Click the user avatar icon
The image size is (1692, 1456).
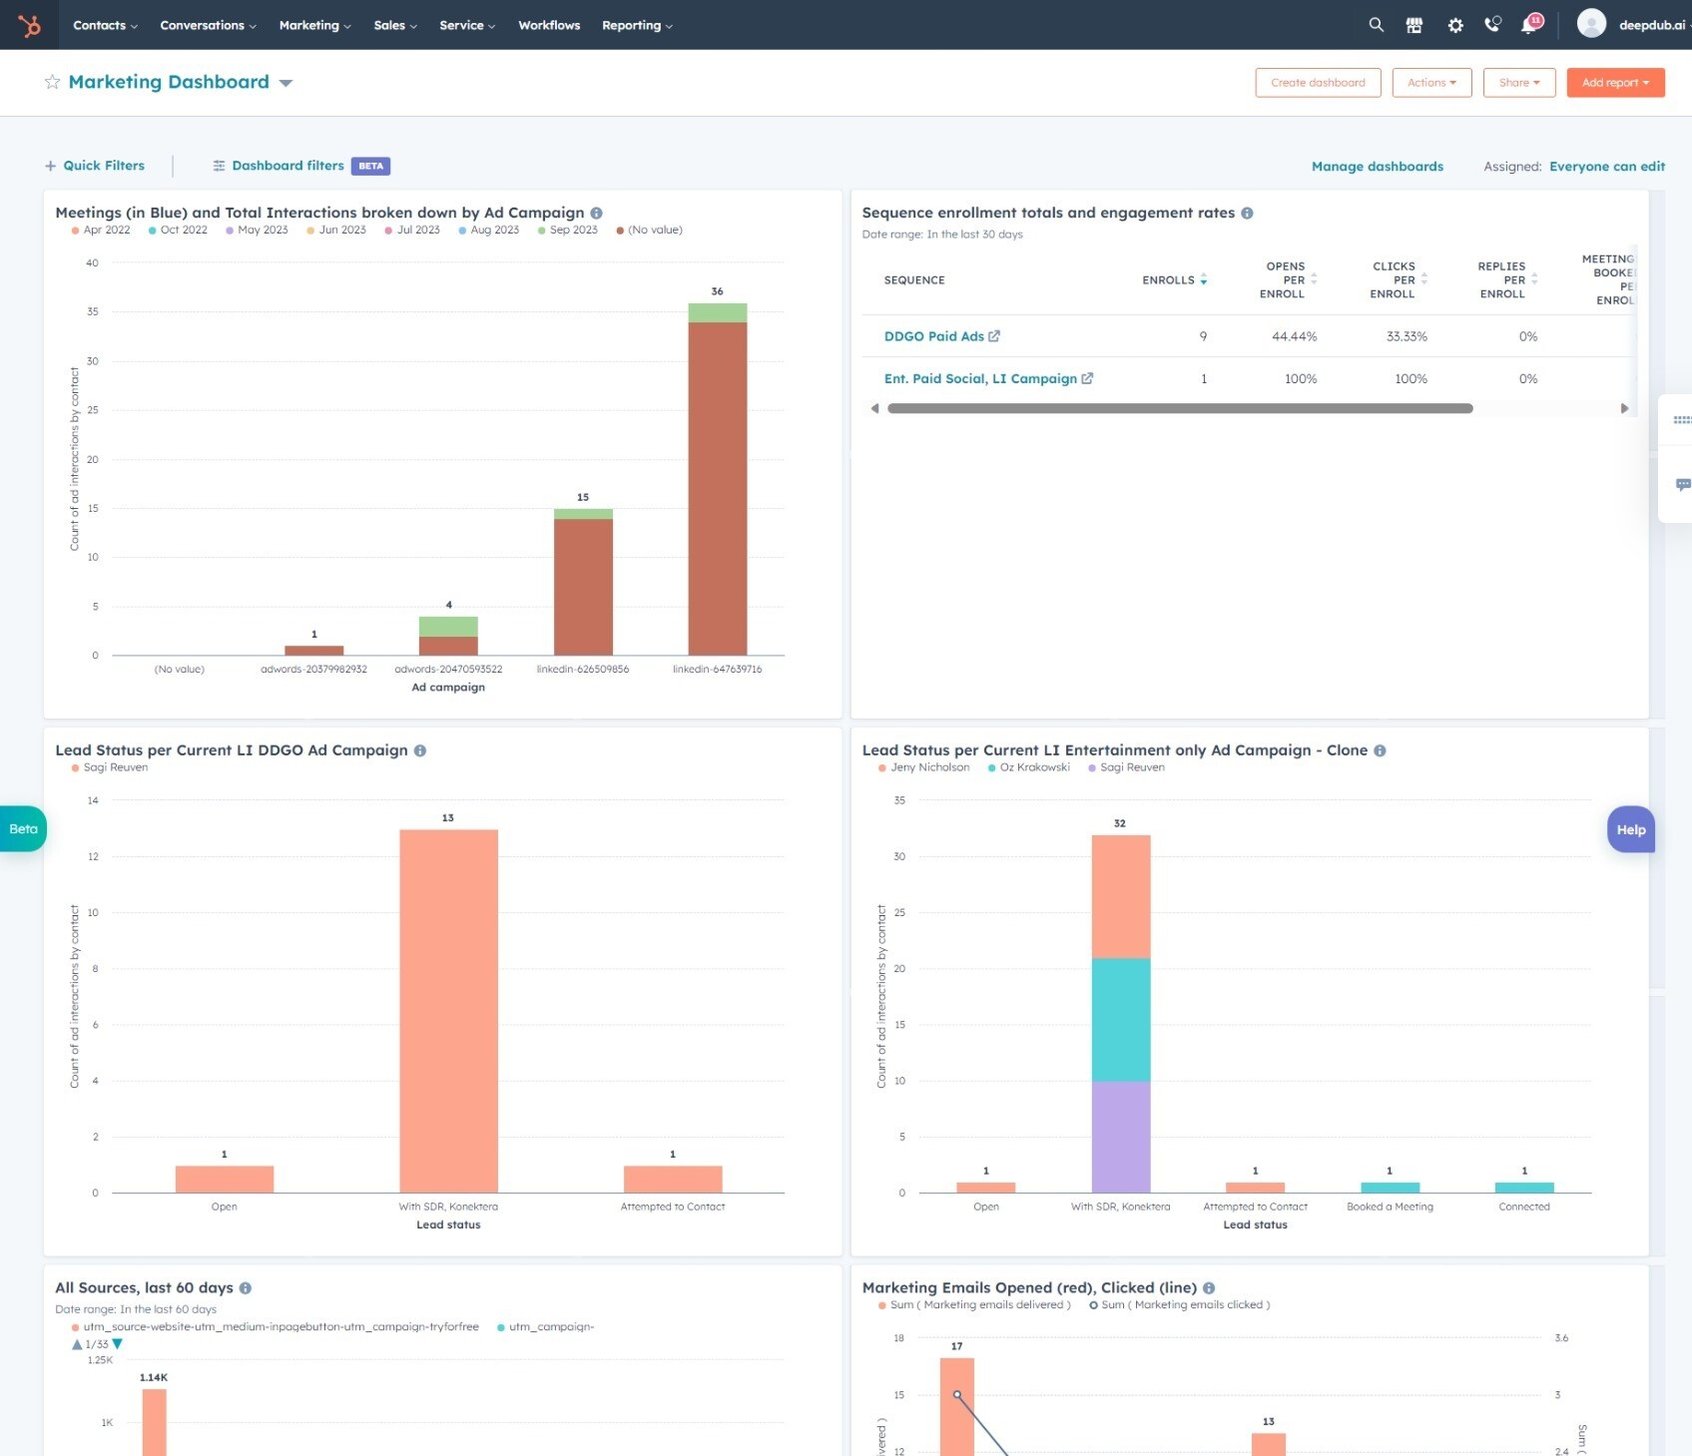(x=1591, y=24)
